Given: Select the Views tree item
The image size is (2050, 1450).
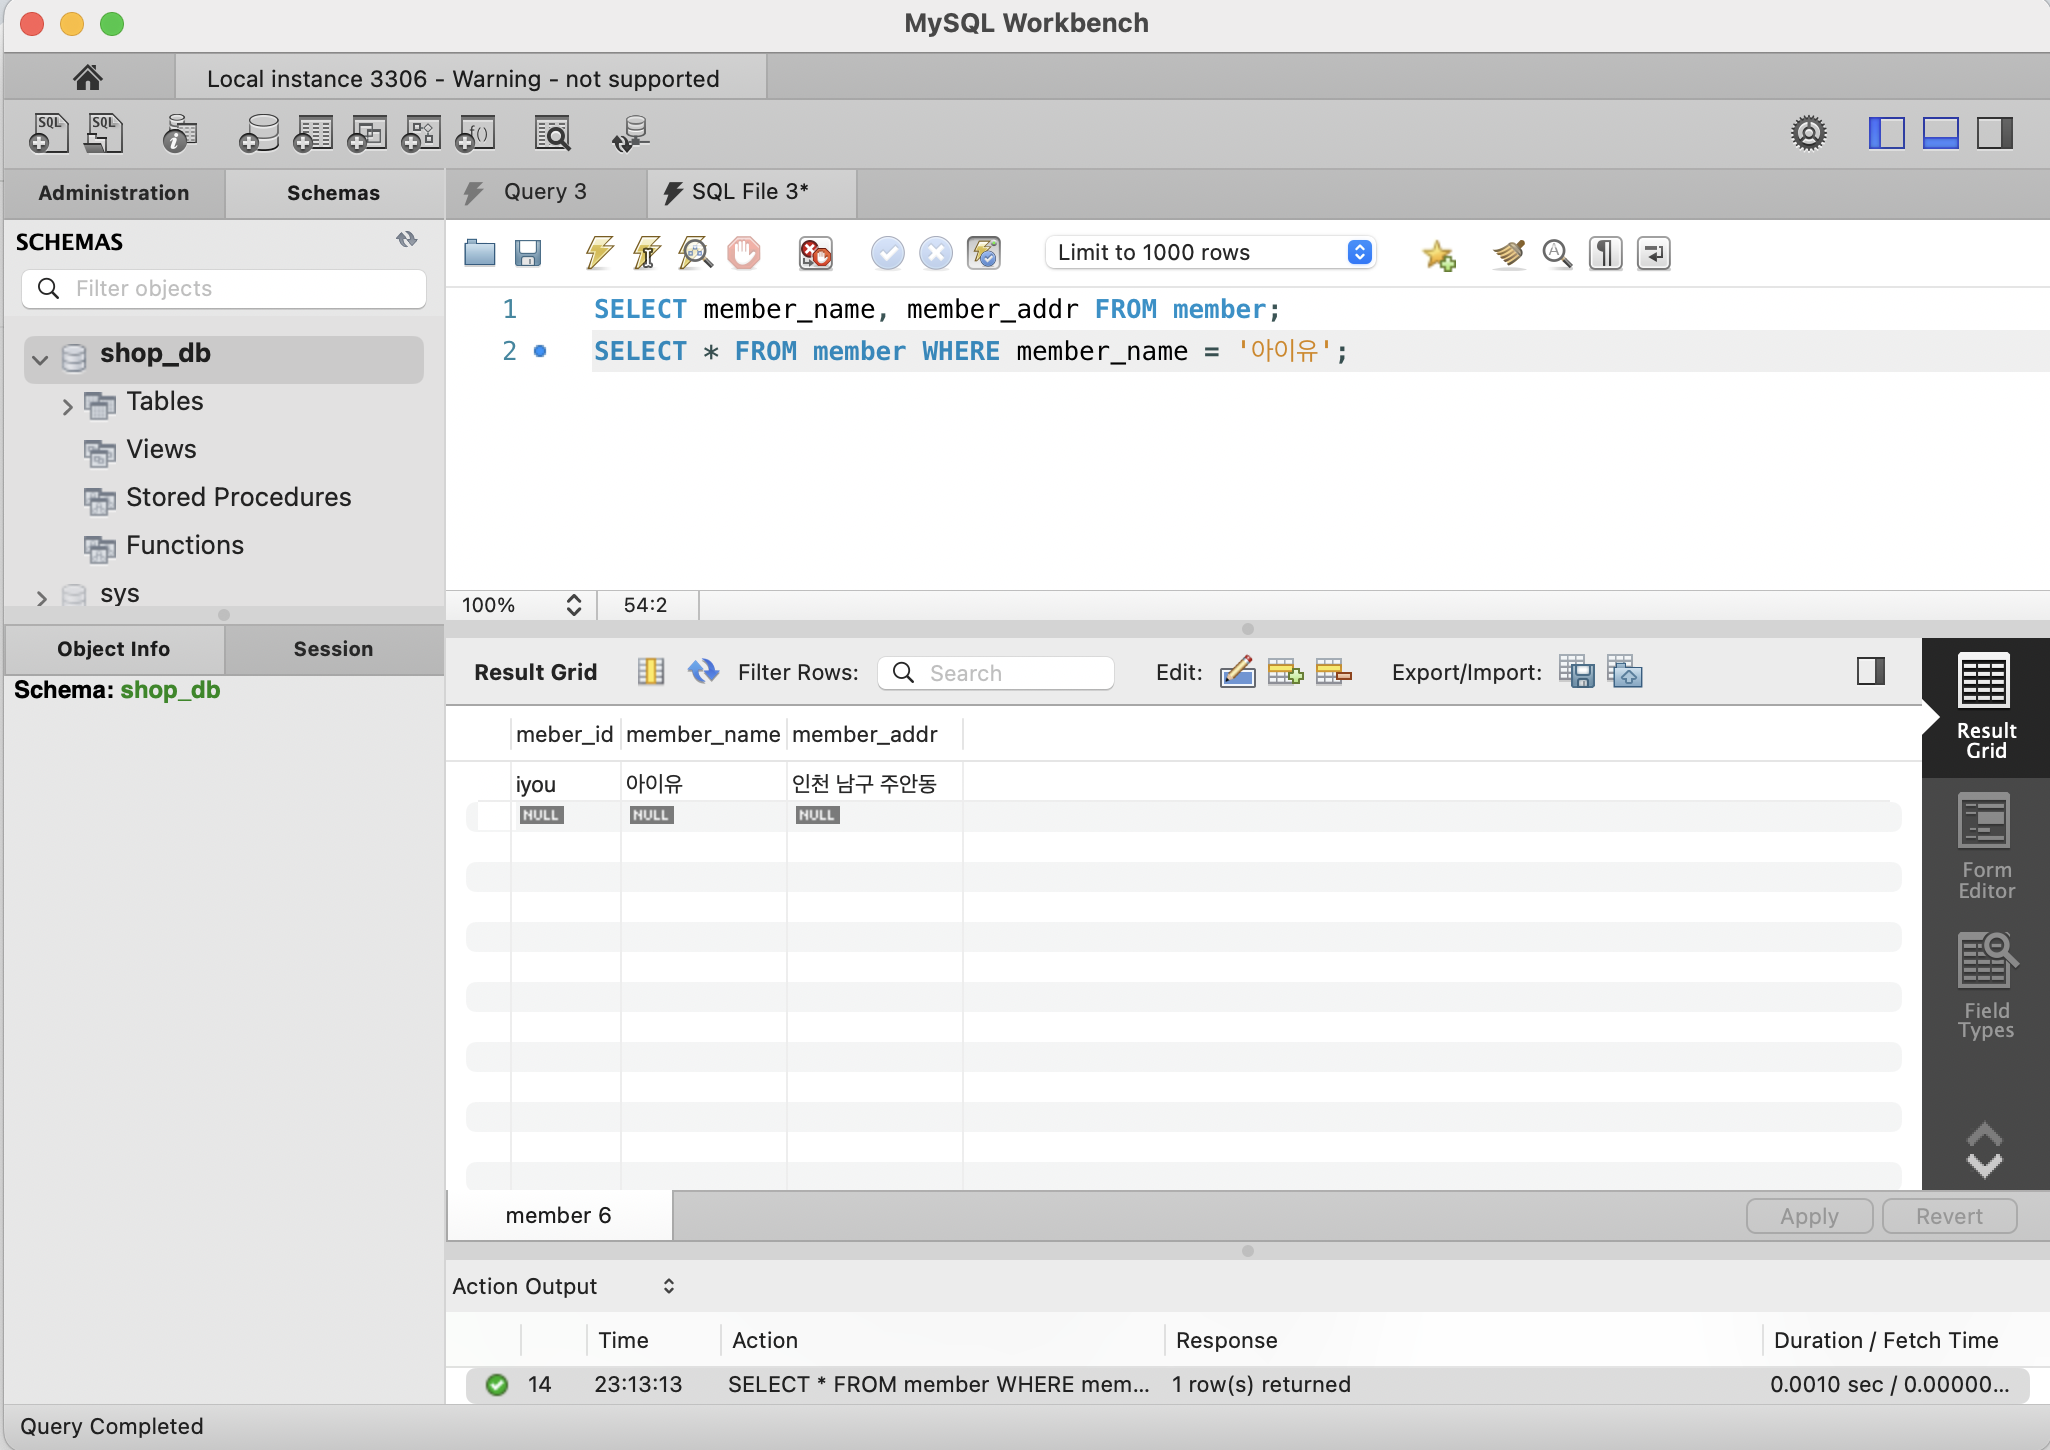Looking at the screenshot, I should pos(161,450).
